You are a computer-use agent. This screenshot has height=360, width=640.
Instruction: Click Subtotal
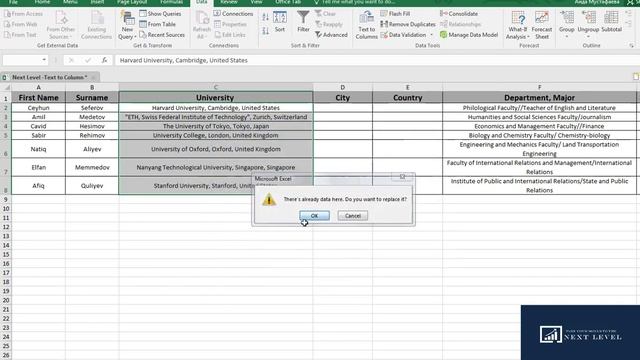tap(611, 22)
